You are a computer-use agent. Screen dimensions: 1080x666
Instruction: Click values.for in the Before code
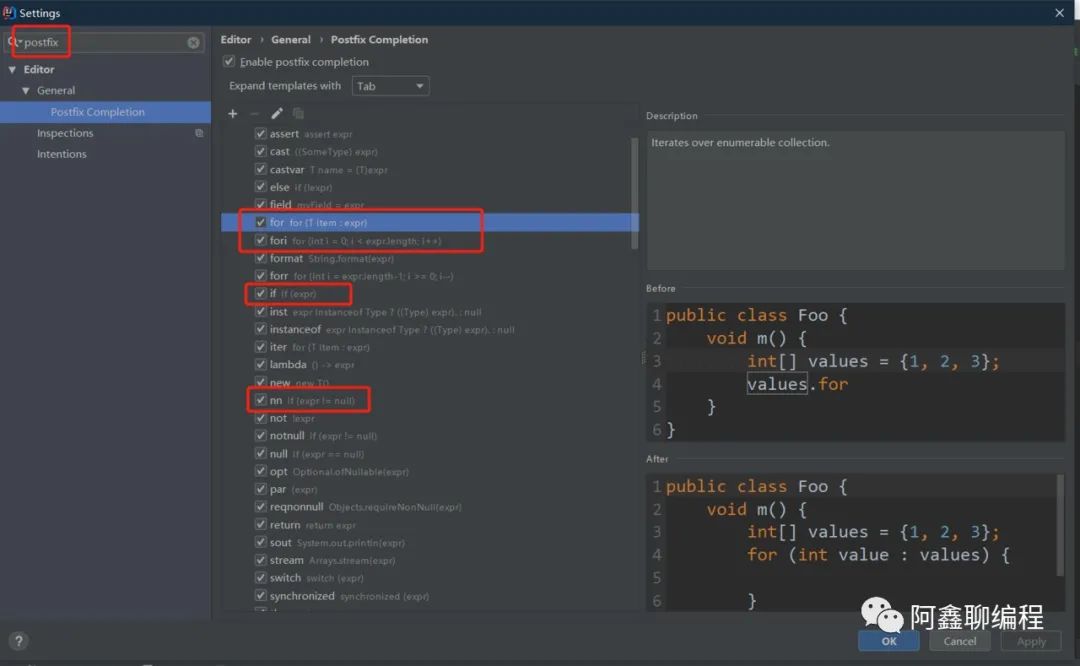click(797, 384)
